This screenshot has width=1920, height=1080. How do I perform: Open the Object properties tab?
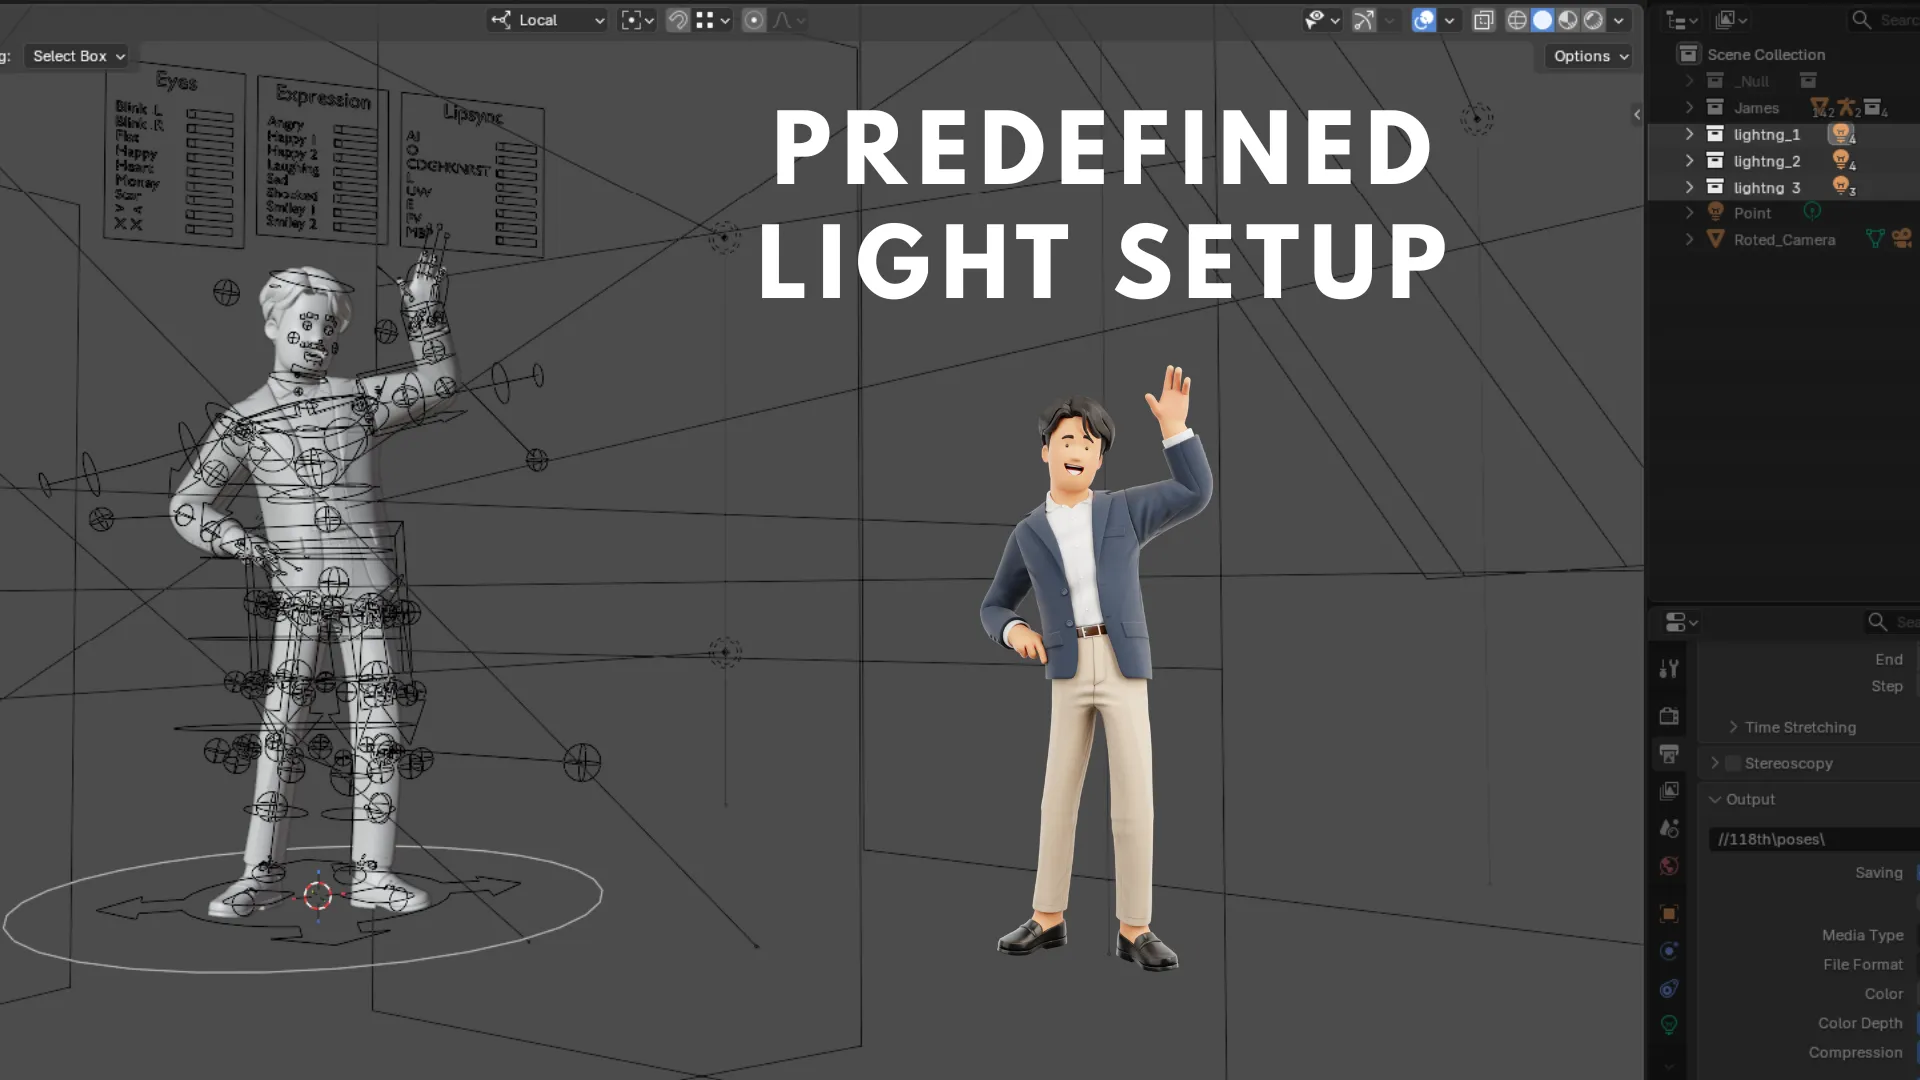(x=1669, y=913)
